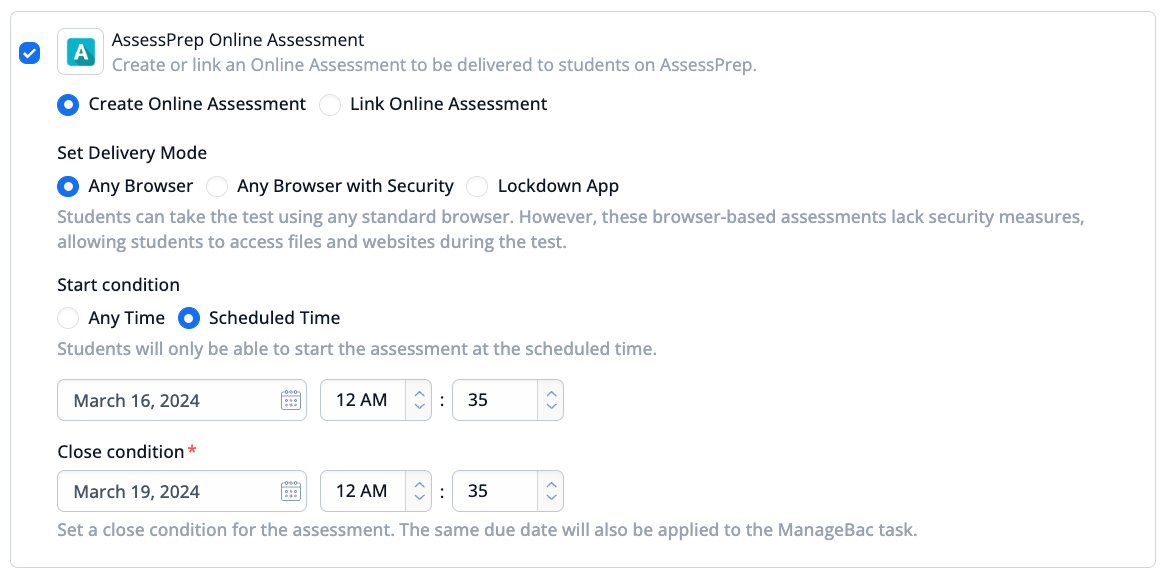1166x578 pixels.
Task: Open the start date calendar icon
Action: click(x=290, y=400)
